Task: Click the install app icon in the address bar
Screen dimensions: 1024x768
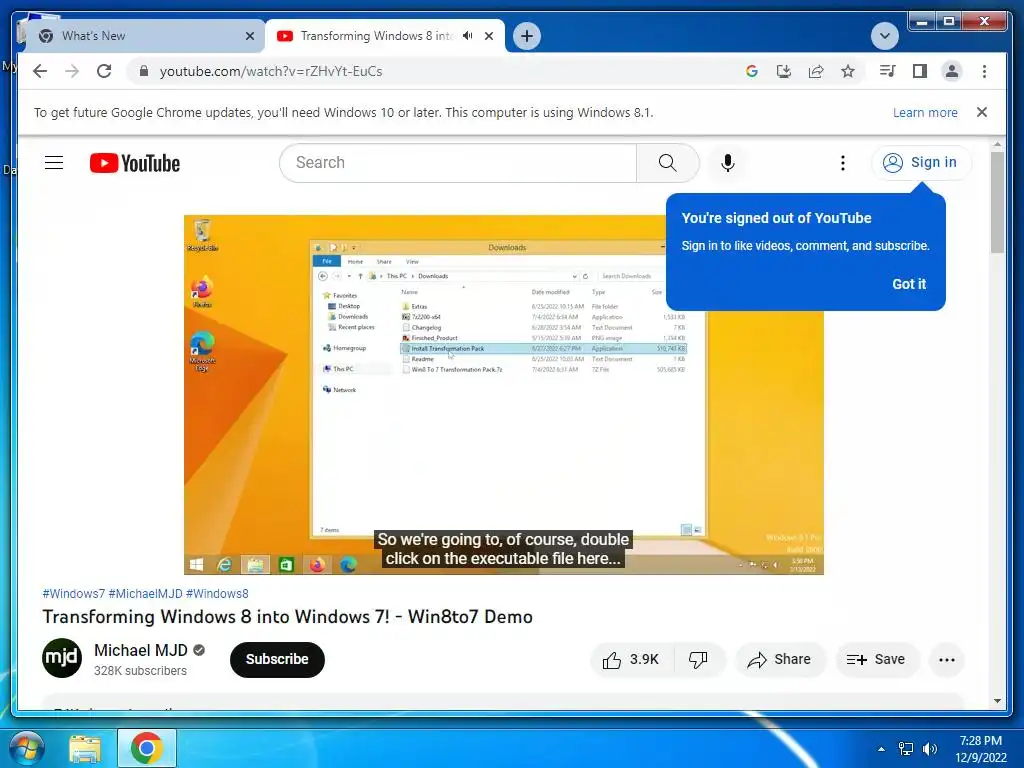Action: coord(784,71)
